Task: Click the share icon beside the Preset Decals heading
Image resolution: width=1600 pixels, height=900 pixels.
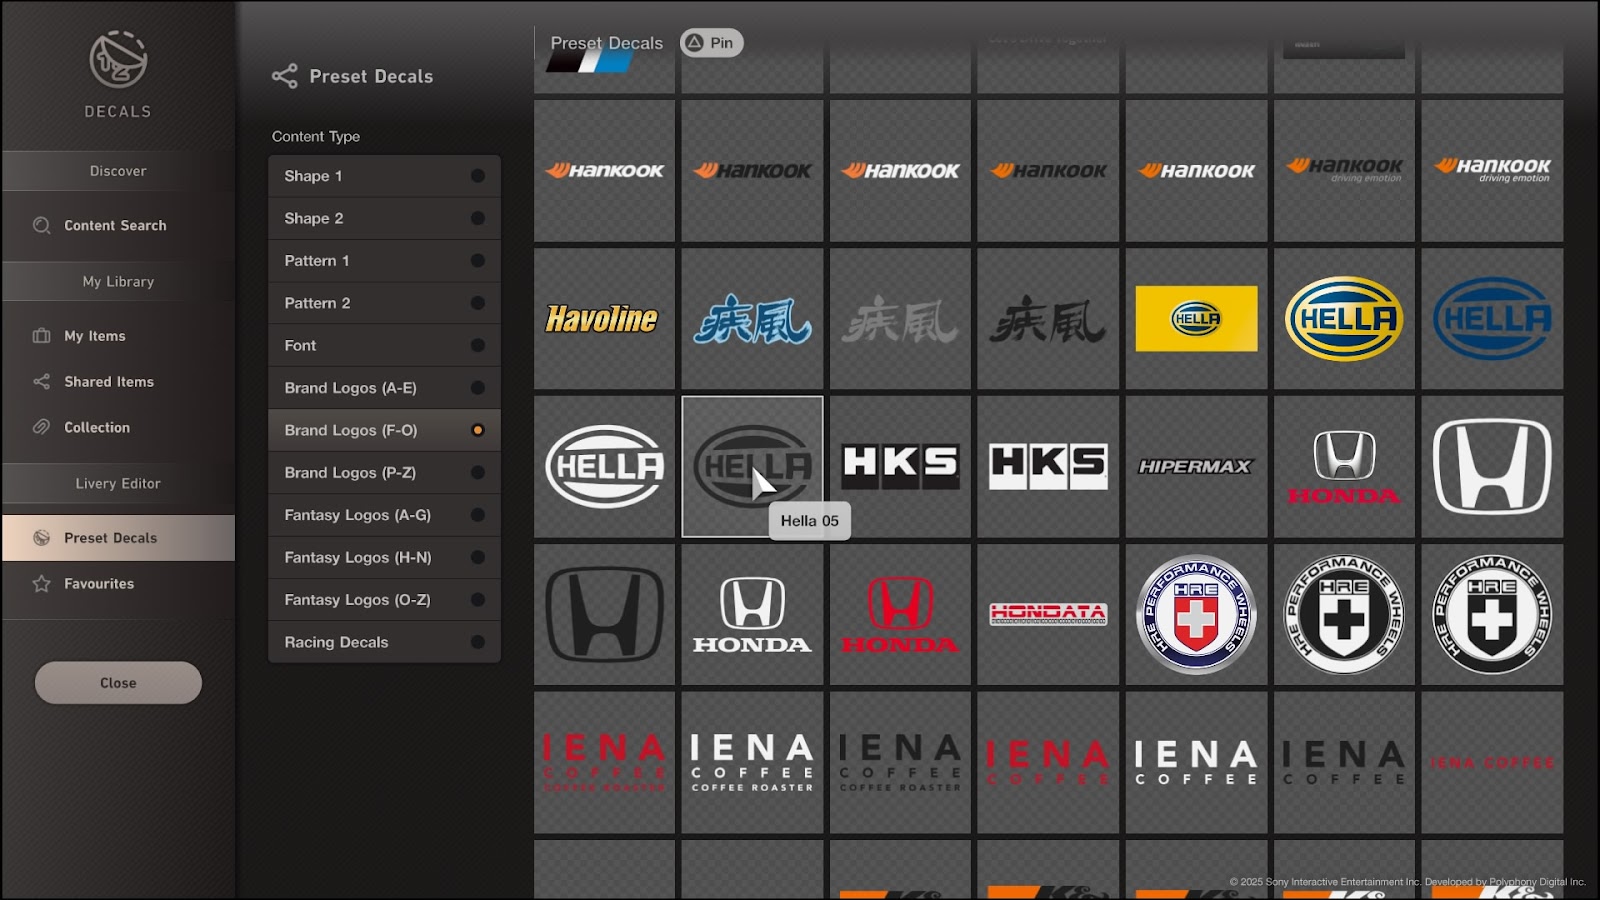Action: tap(285, 76)
